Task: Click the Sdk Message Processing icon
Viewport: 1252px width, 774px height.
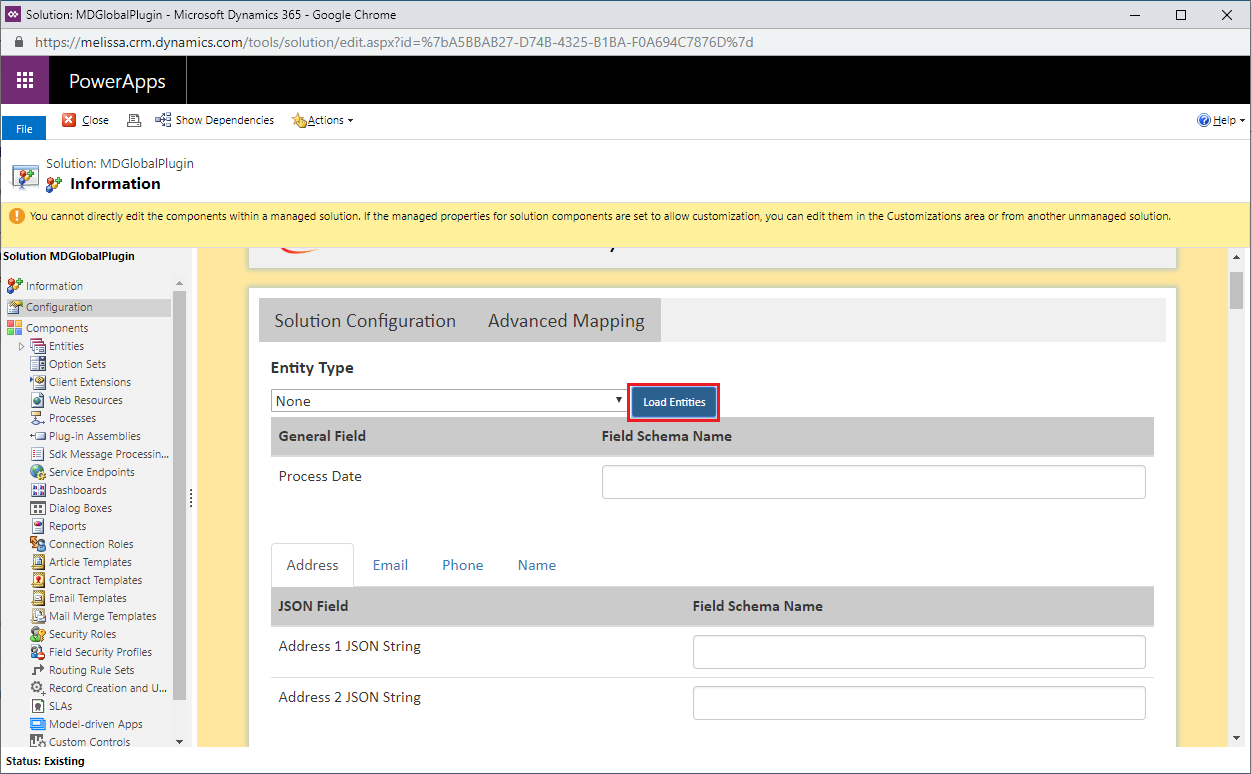Action: tap(38, 454)
